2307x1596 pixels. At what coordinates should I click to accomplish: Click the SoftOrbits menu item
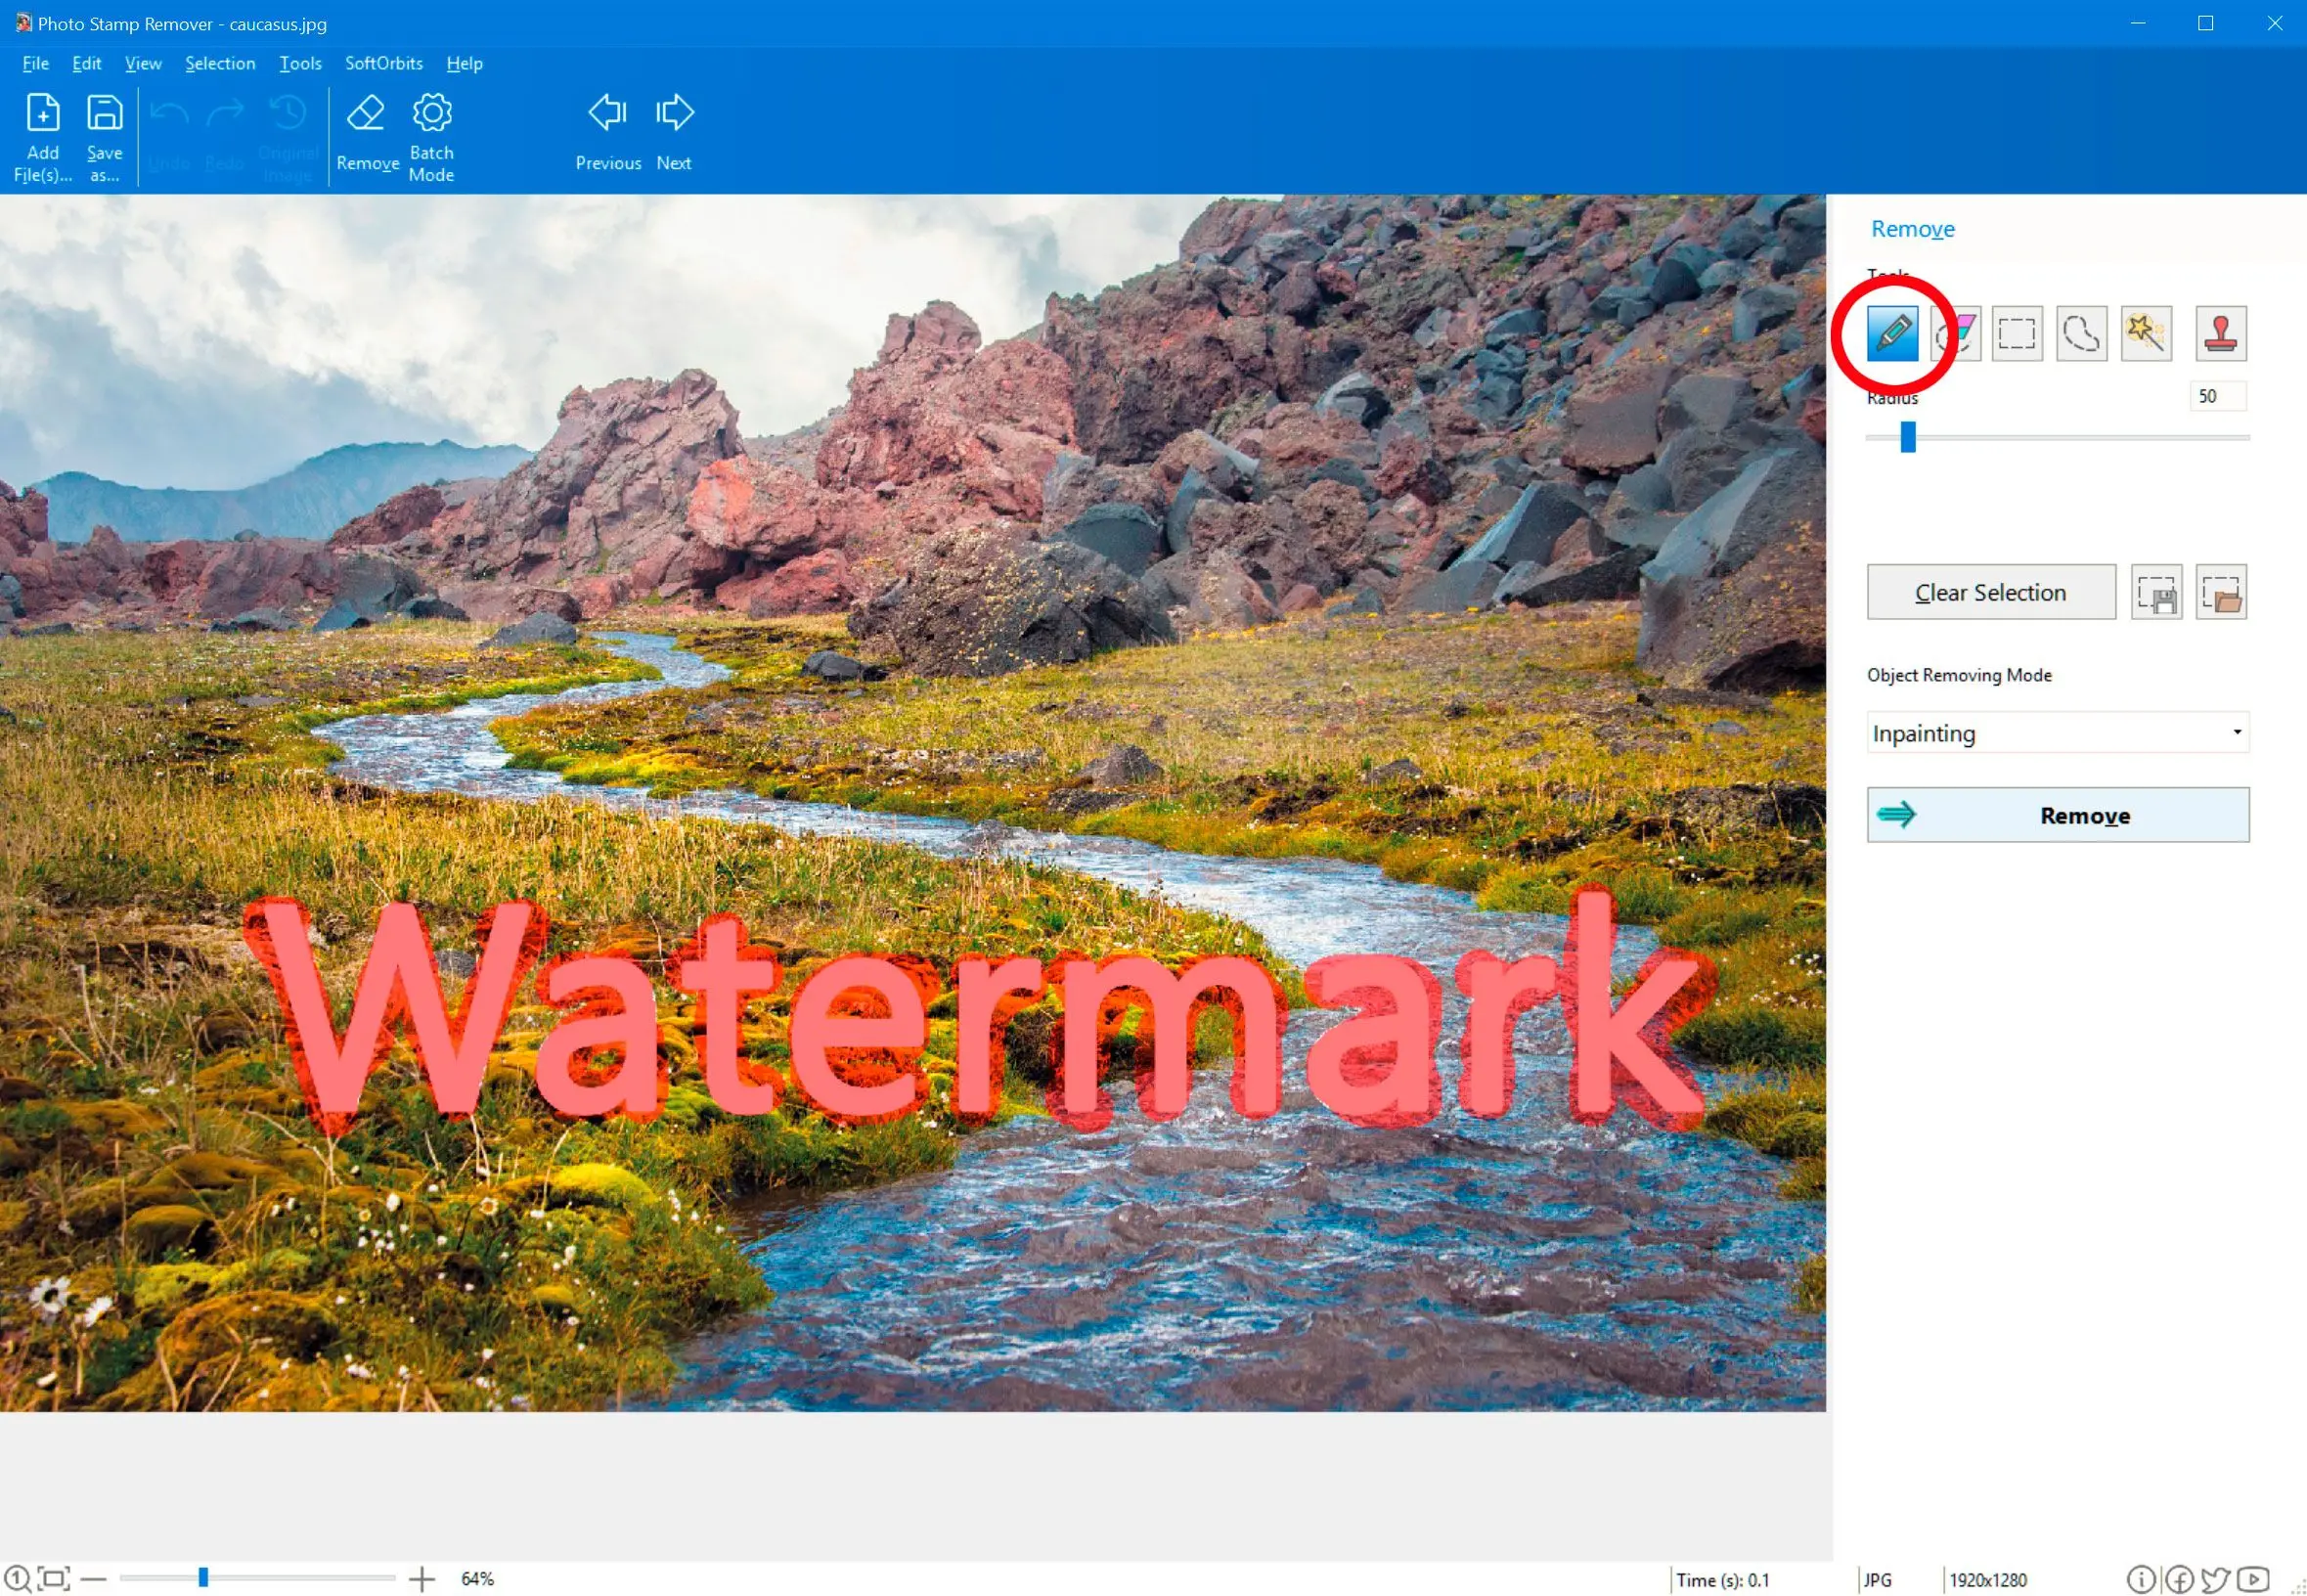tap(382, 64)
